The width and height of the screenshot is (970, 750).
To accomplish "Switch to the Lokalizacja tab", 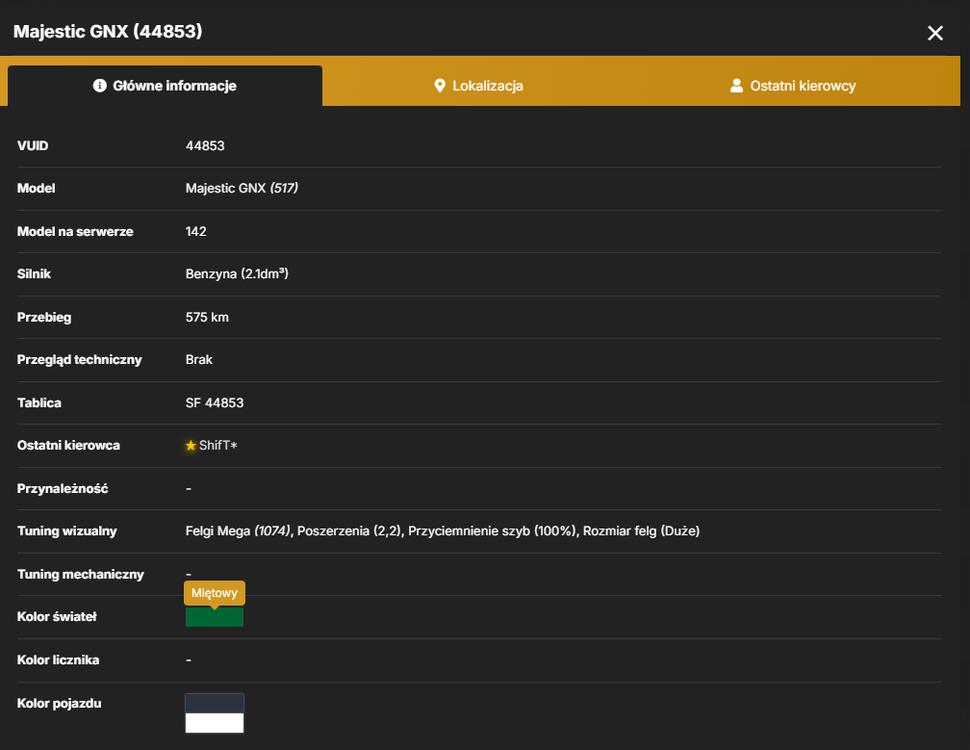I will 478,85.
